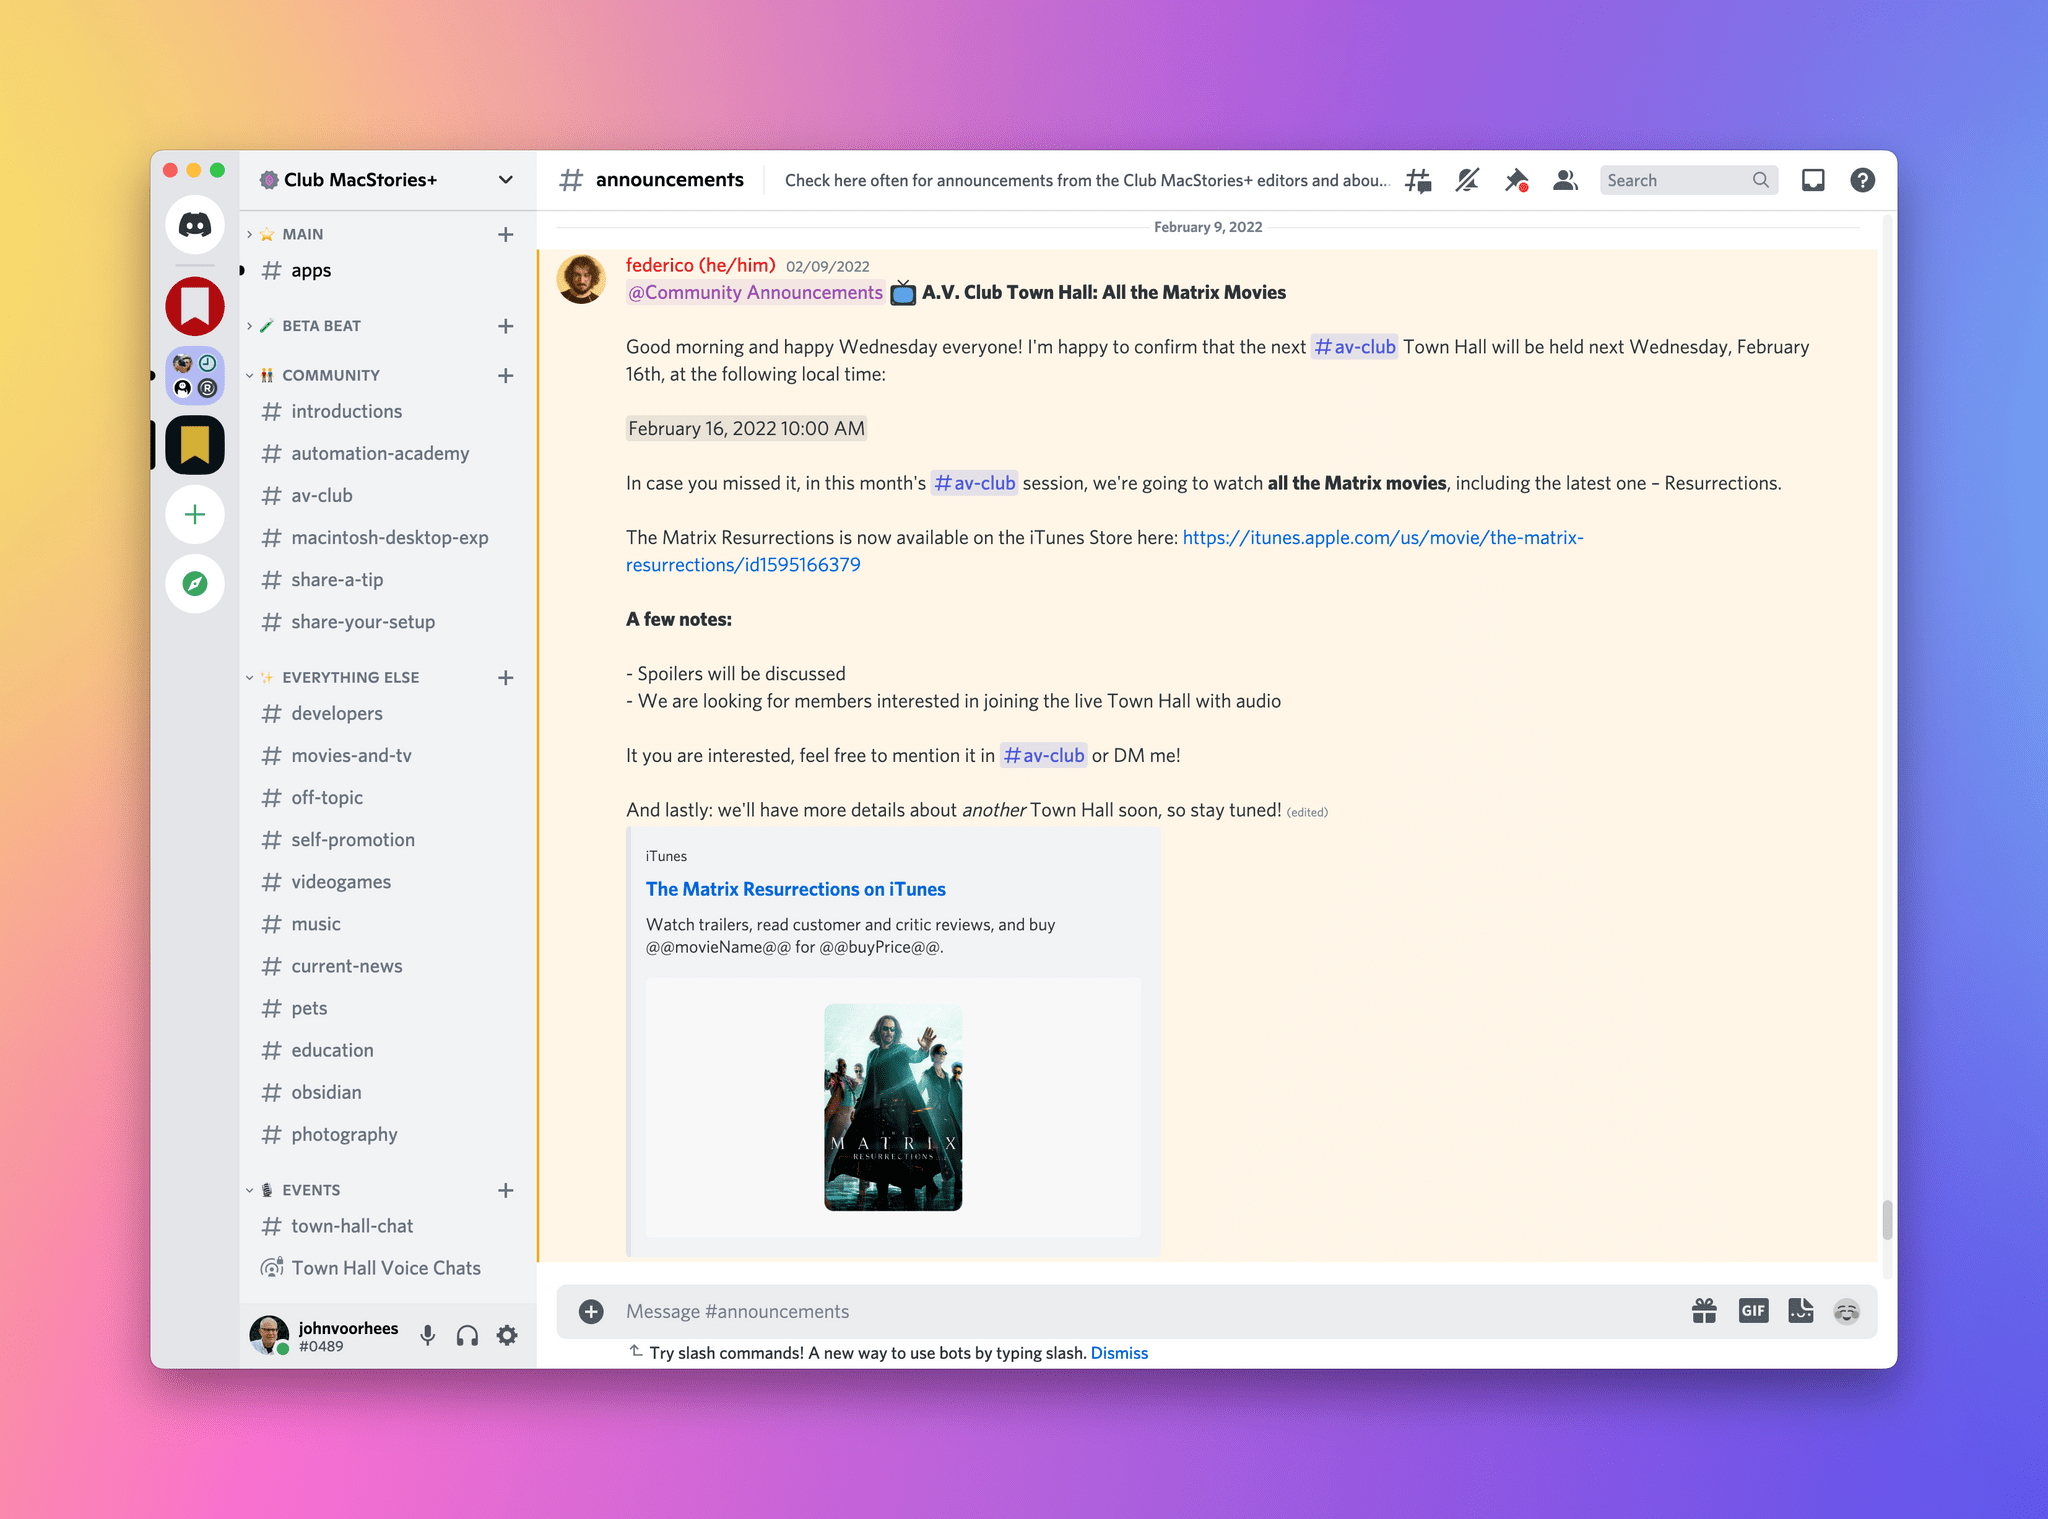Viewport: 2048px width, 1519px height.
Task: Click the members list toggle icon
Action: [1565, 179]
